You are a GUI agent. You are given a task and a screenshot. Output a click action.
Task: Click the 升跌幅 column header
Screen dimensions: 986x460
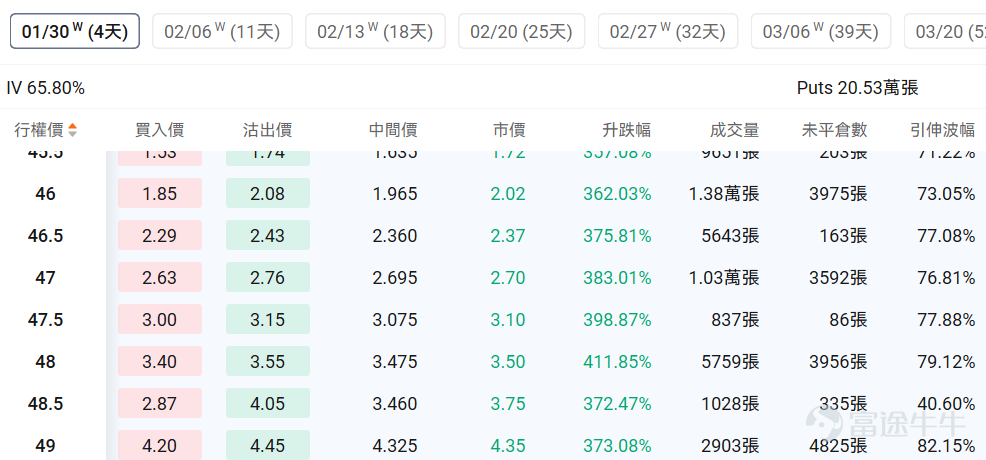(x=626, y=130)
